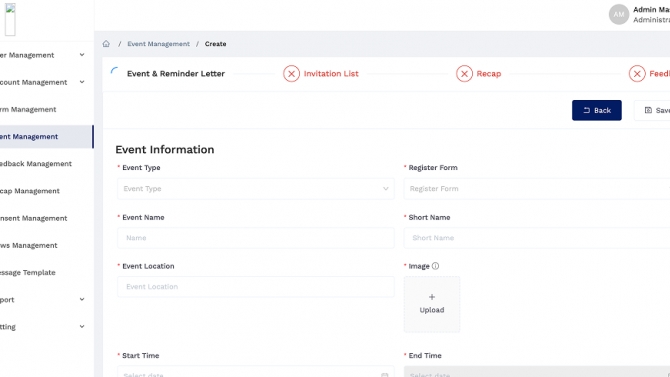Select Event Management in the sidebar

(46, 137)
